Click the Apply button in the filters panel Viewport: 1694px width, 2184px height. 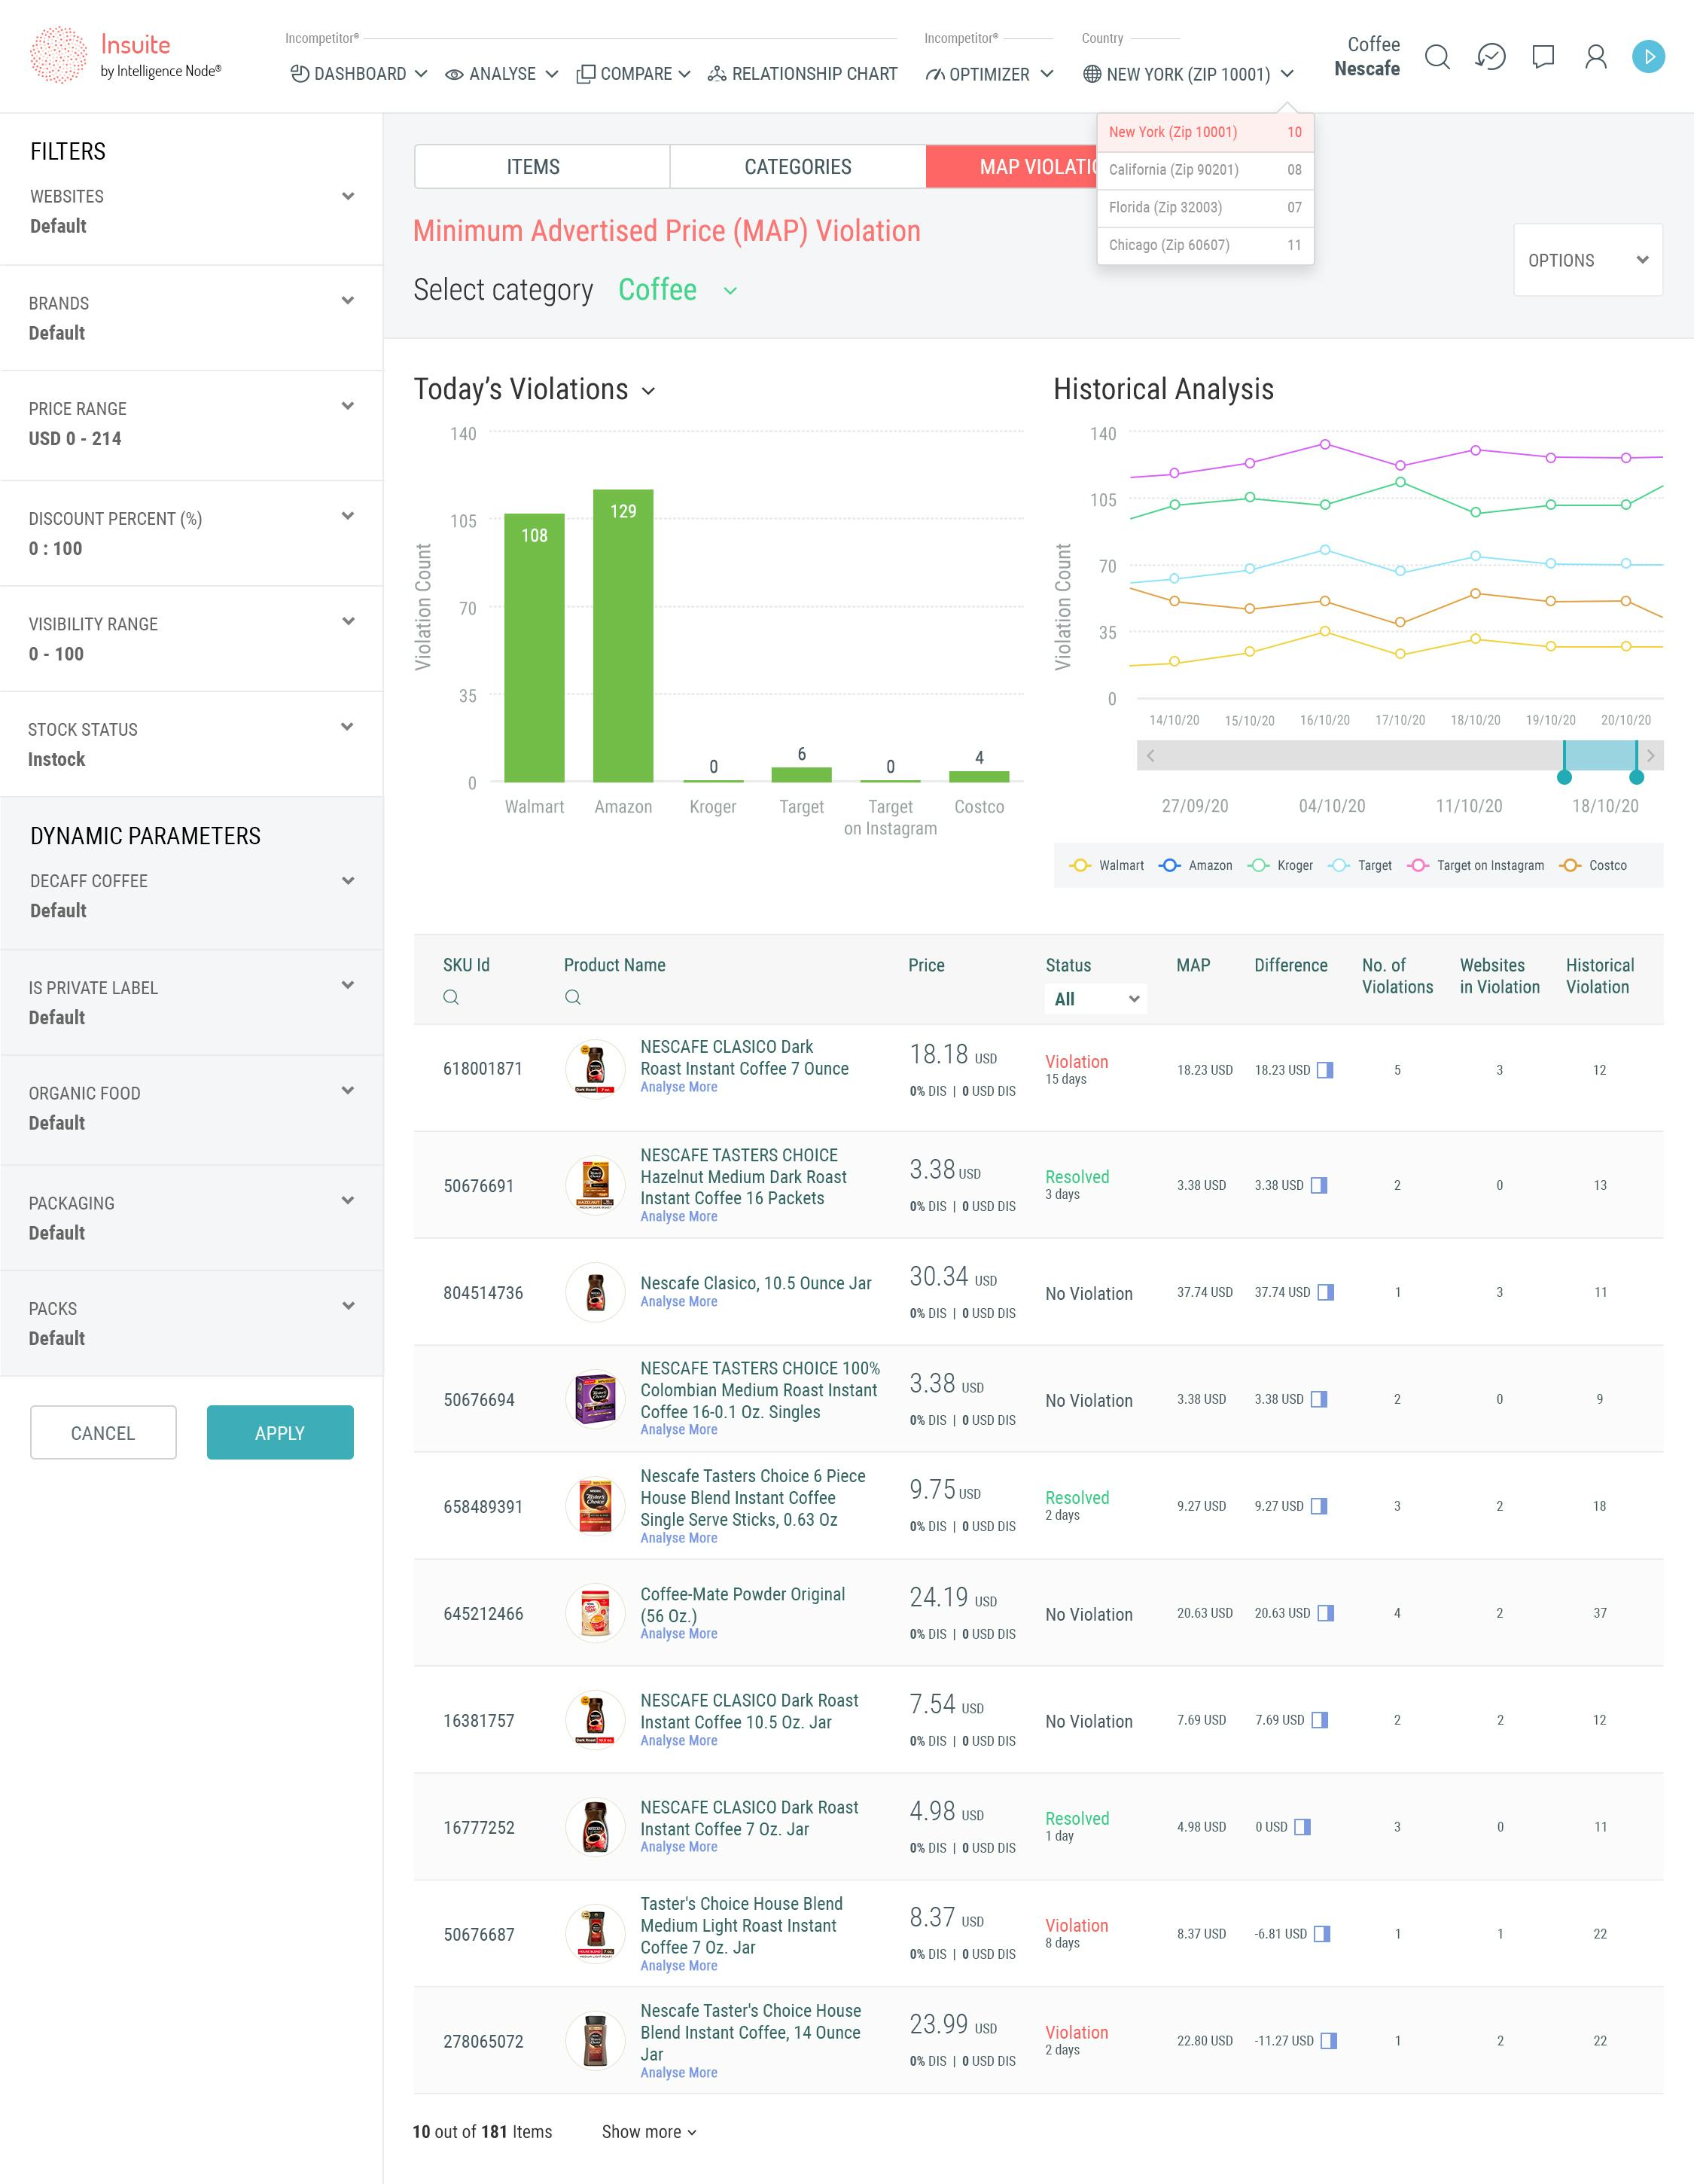pyautogui.click(x=280, y=1432)
